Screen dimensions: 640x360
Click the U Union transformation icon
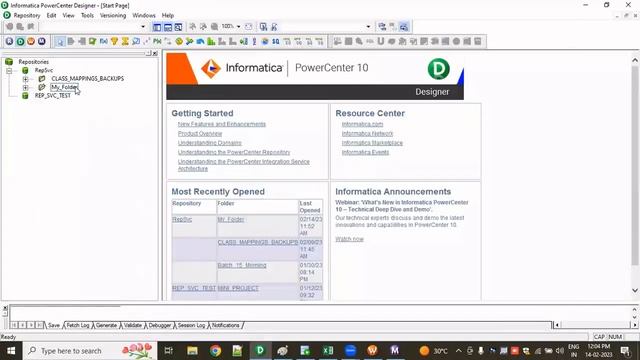tap(381, 41)
